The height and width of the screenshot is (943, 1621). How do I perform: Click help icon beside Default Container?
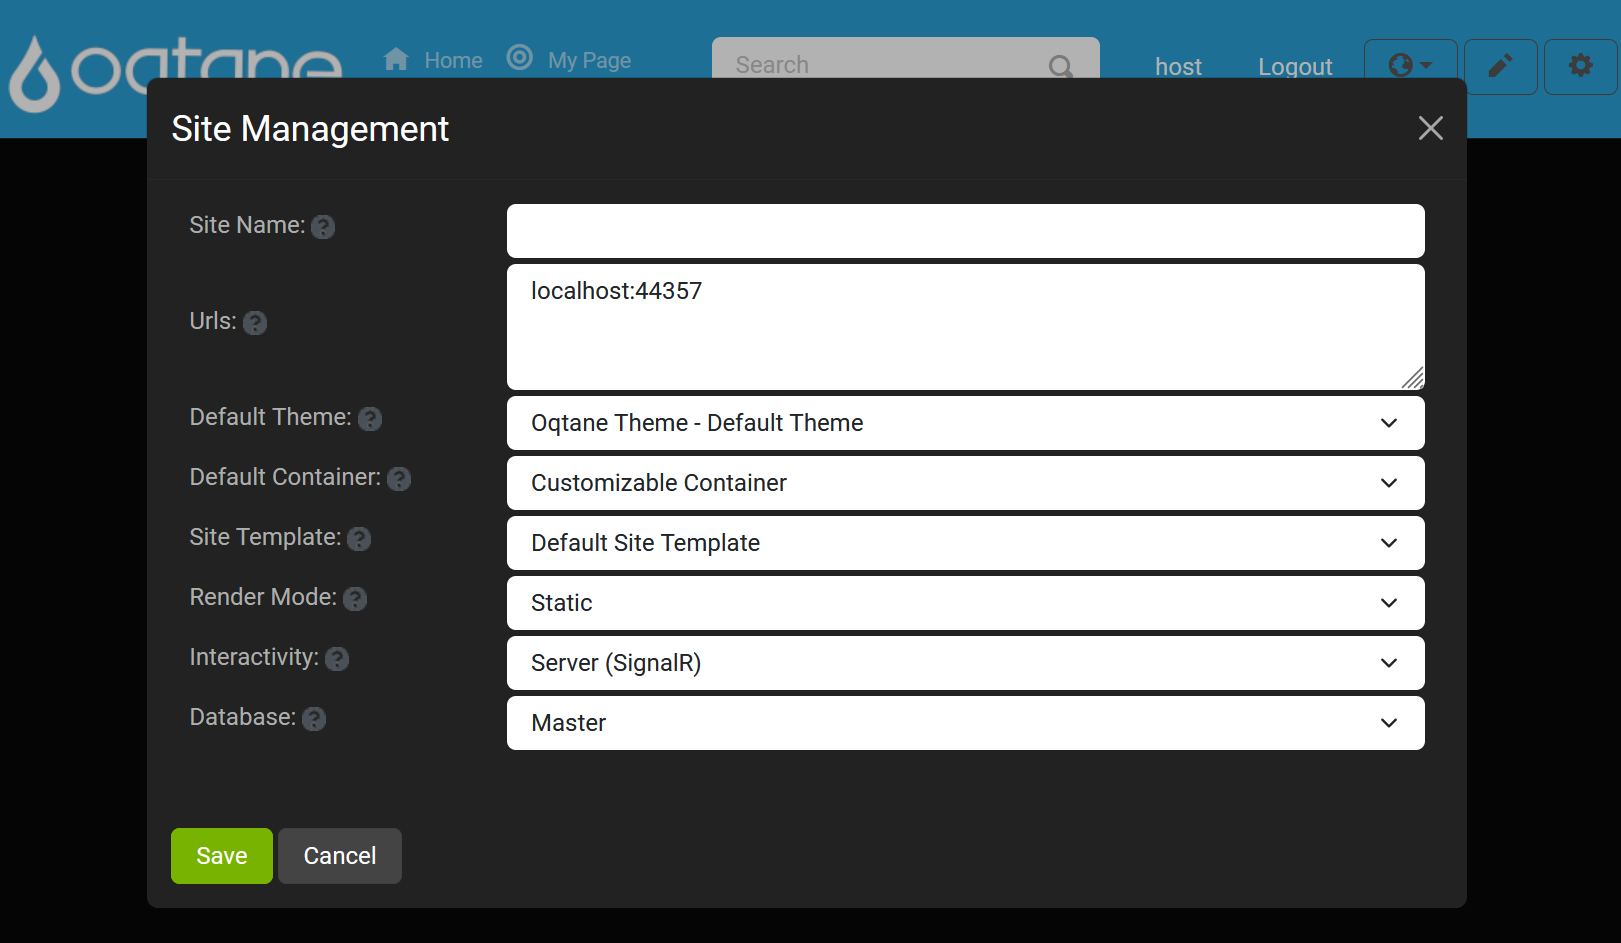(399, 479)
